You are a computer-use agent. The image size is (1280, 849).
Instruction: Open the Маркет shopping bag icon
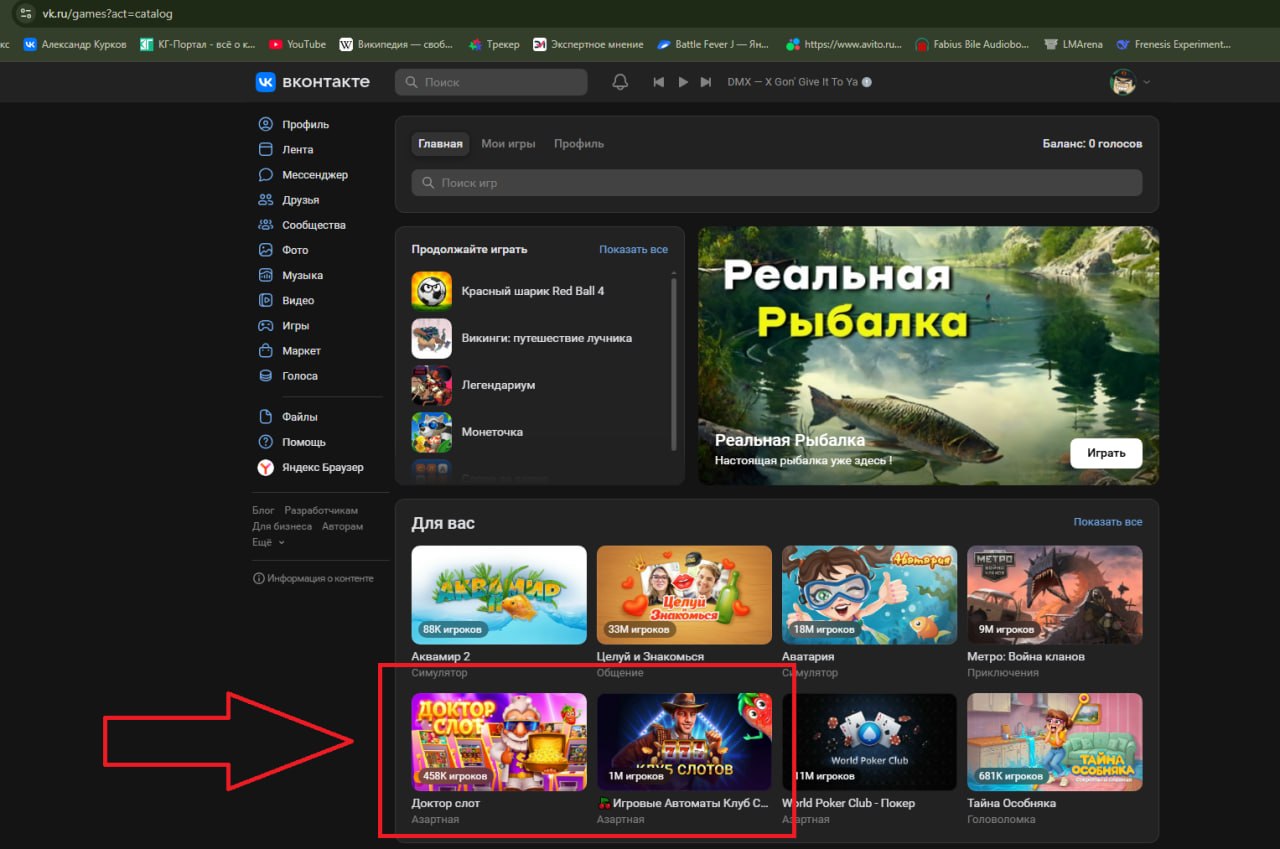pos(265,351)
